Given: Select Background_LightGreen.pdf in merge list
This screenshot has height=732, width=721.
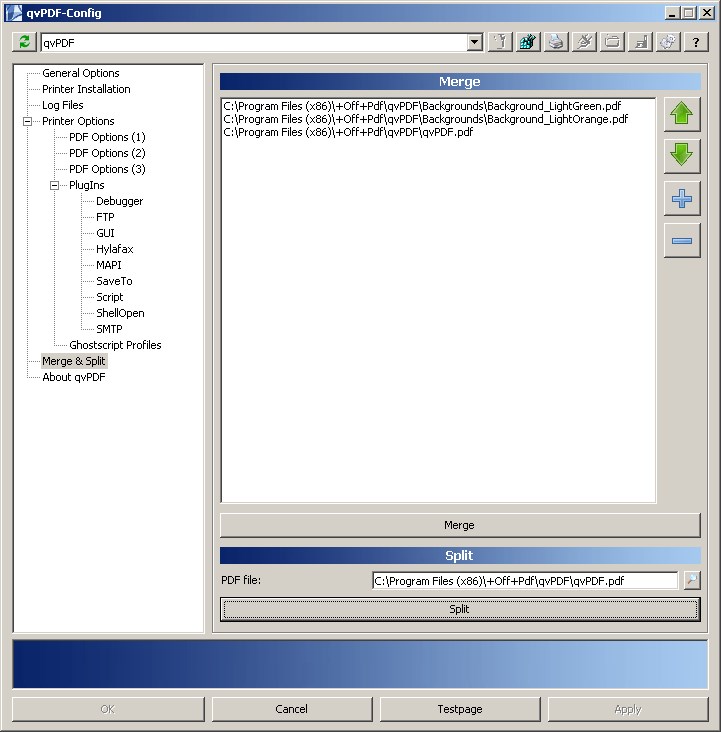Looking at the screenshot, I should click(x=422, y=106).
